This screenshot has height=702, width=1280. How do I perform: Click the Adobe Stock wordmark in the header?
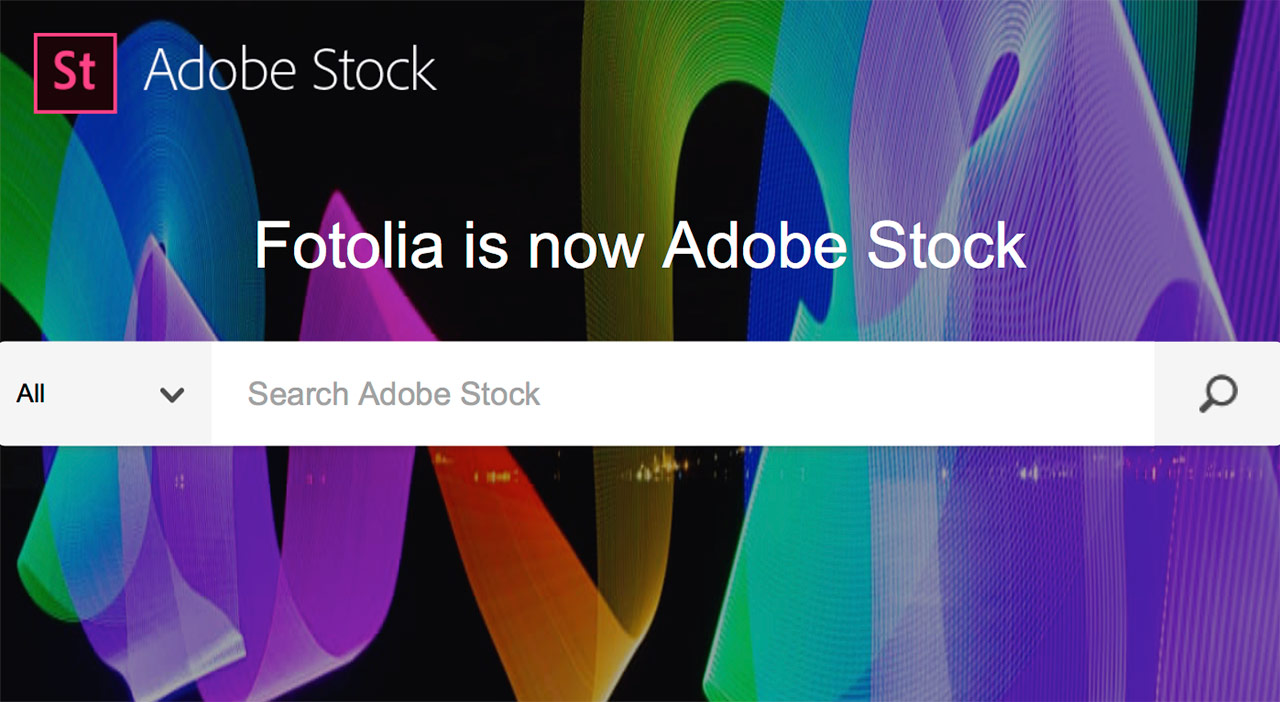click(x=290, y=70)
